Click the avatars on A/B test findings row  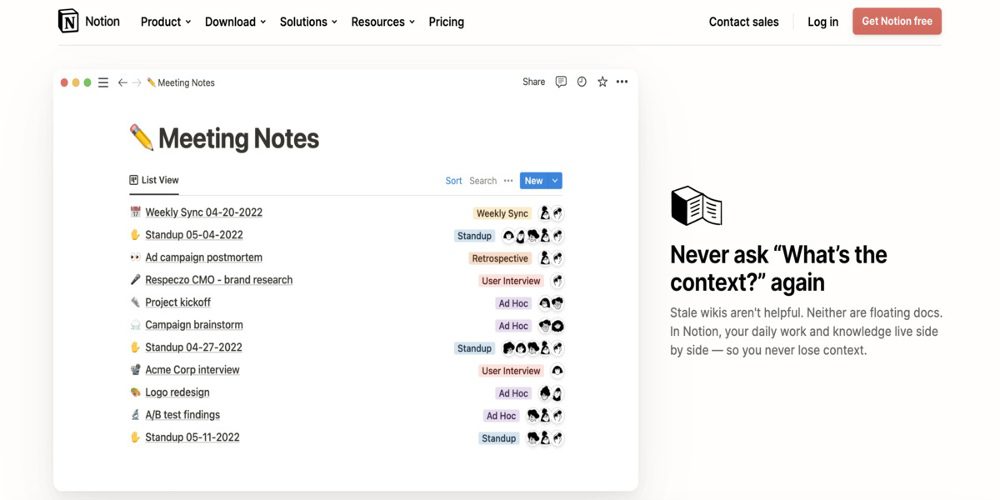545,416
